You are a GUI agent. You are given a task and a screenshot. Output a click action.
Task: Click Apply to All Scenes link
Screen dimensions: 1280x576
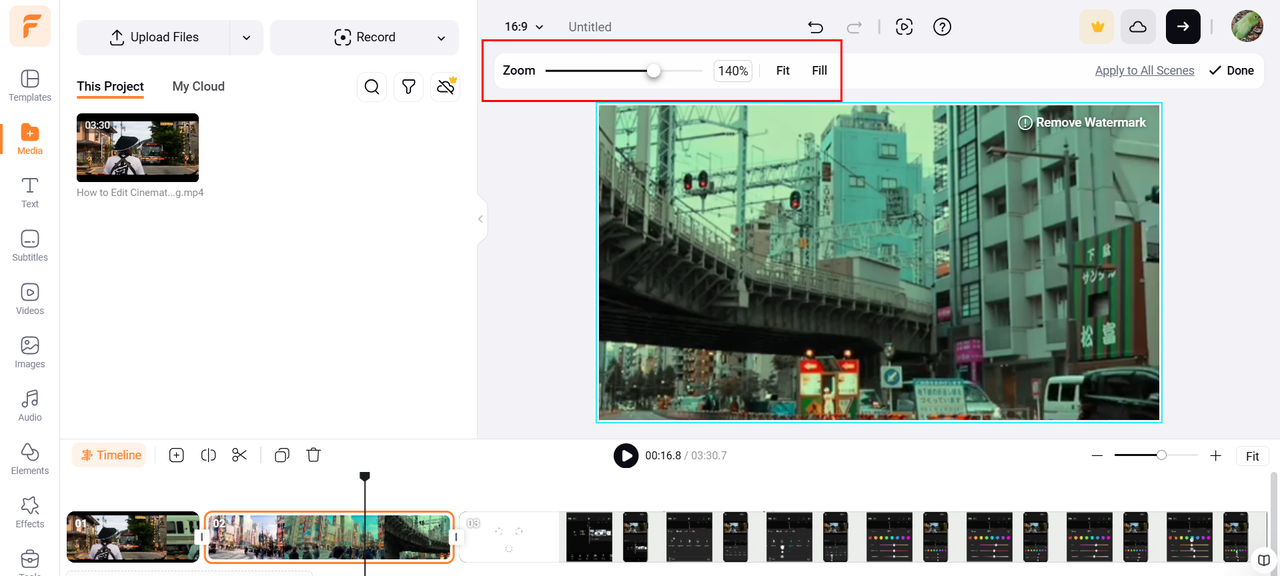(1145, 71)
